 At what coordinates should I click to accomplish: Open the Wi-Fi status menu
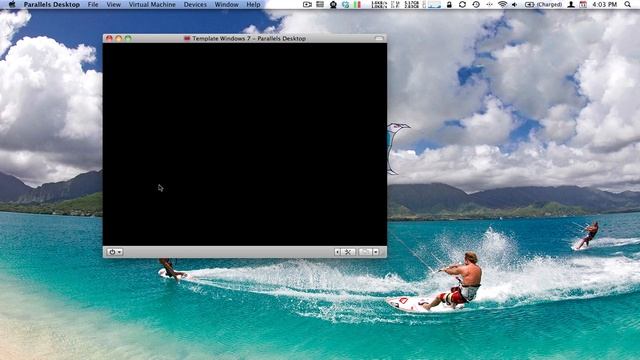tap(502, 4)
